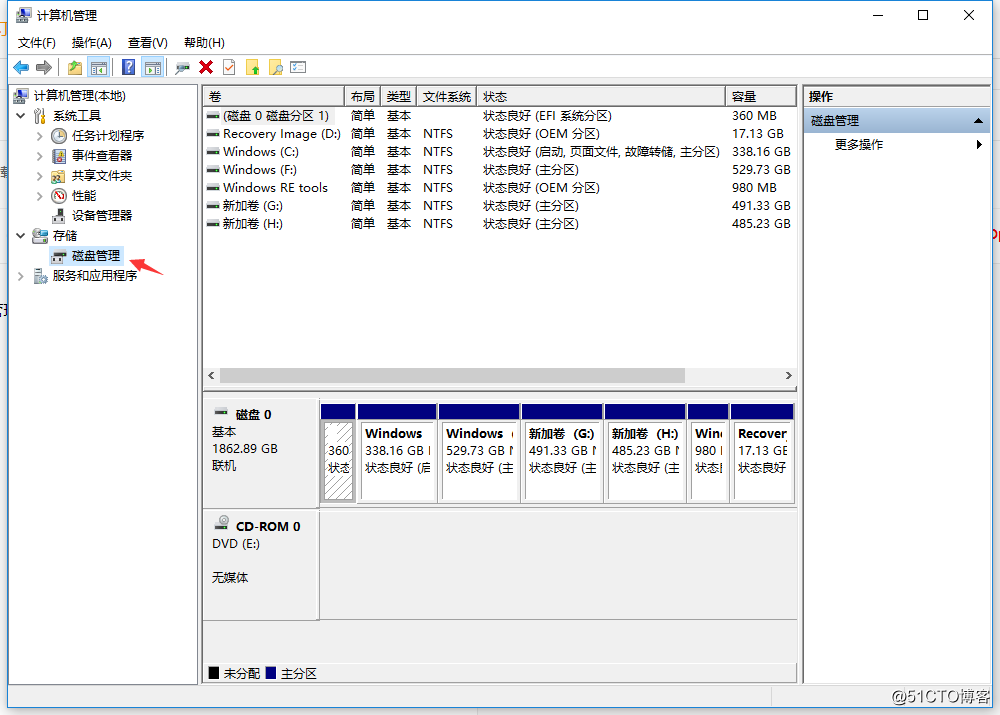Viewport: 1000px width, 715px height.
Task: Click the volume list scroll-left arrow
Action: click(211, 376)
